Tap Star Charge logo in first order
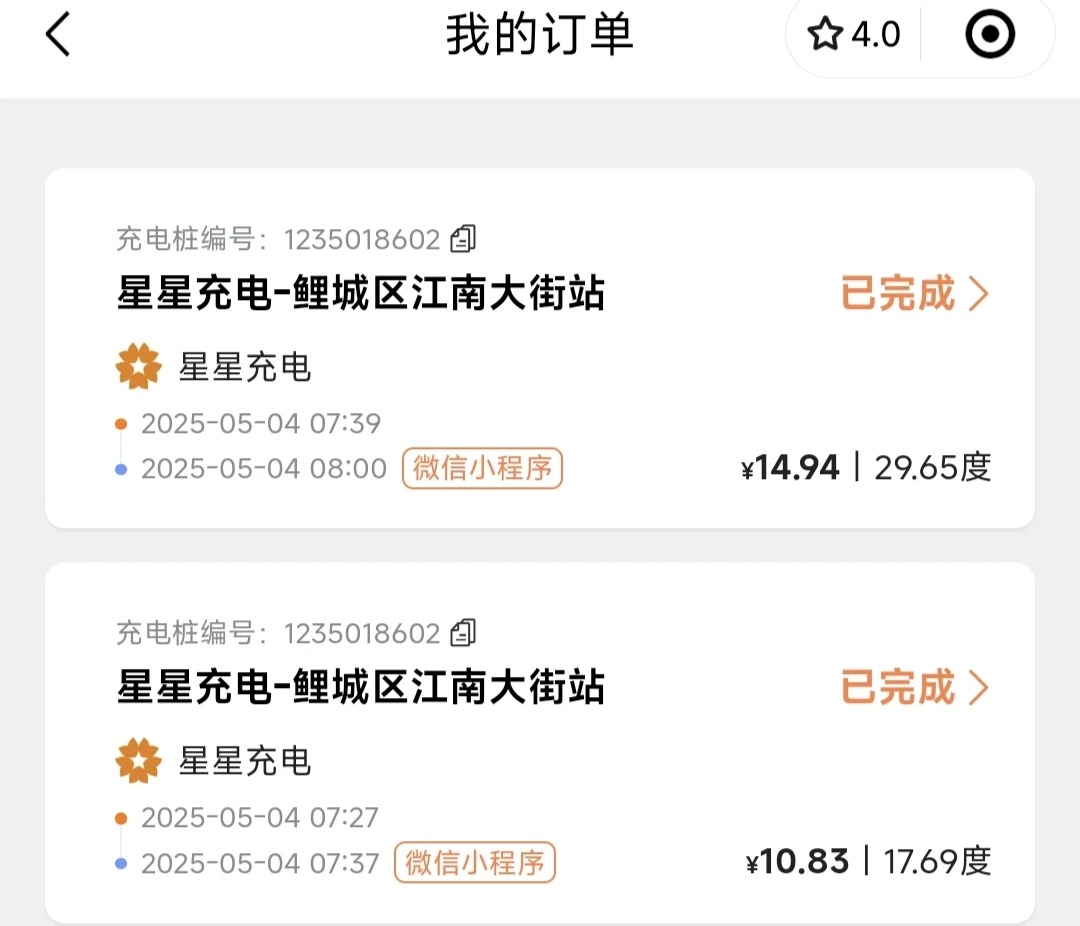The height and width of the screenshot is (926, 1080). 138,367
